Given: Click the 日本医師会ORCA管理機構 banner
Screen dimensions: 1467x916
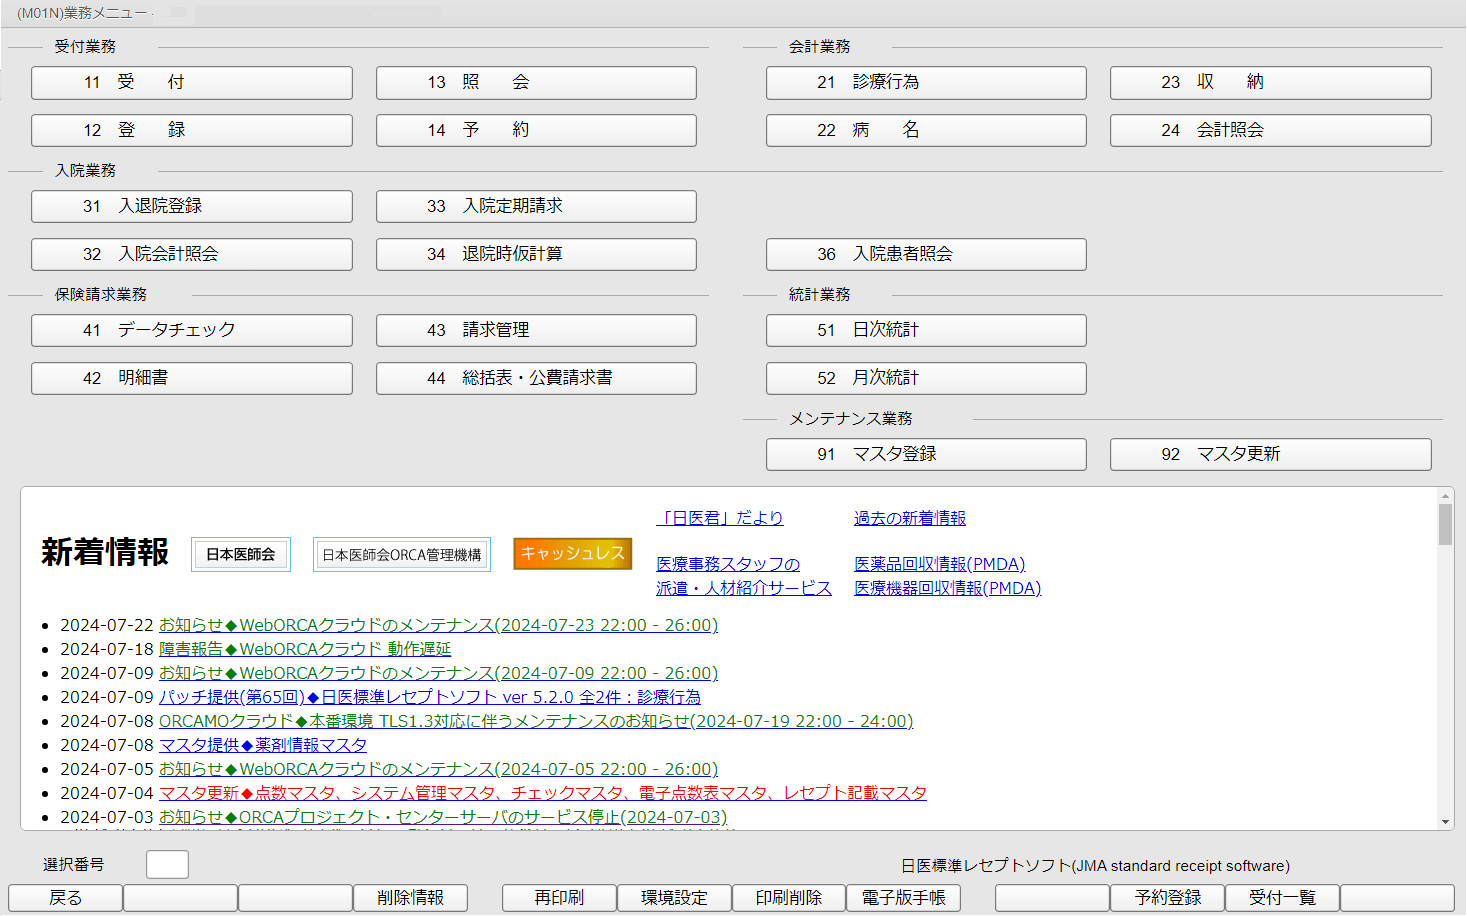Looking at the screenshot, I should click(402, 554).
